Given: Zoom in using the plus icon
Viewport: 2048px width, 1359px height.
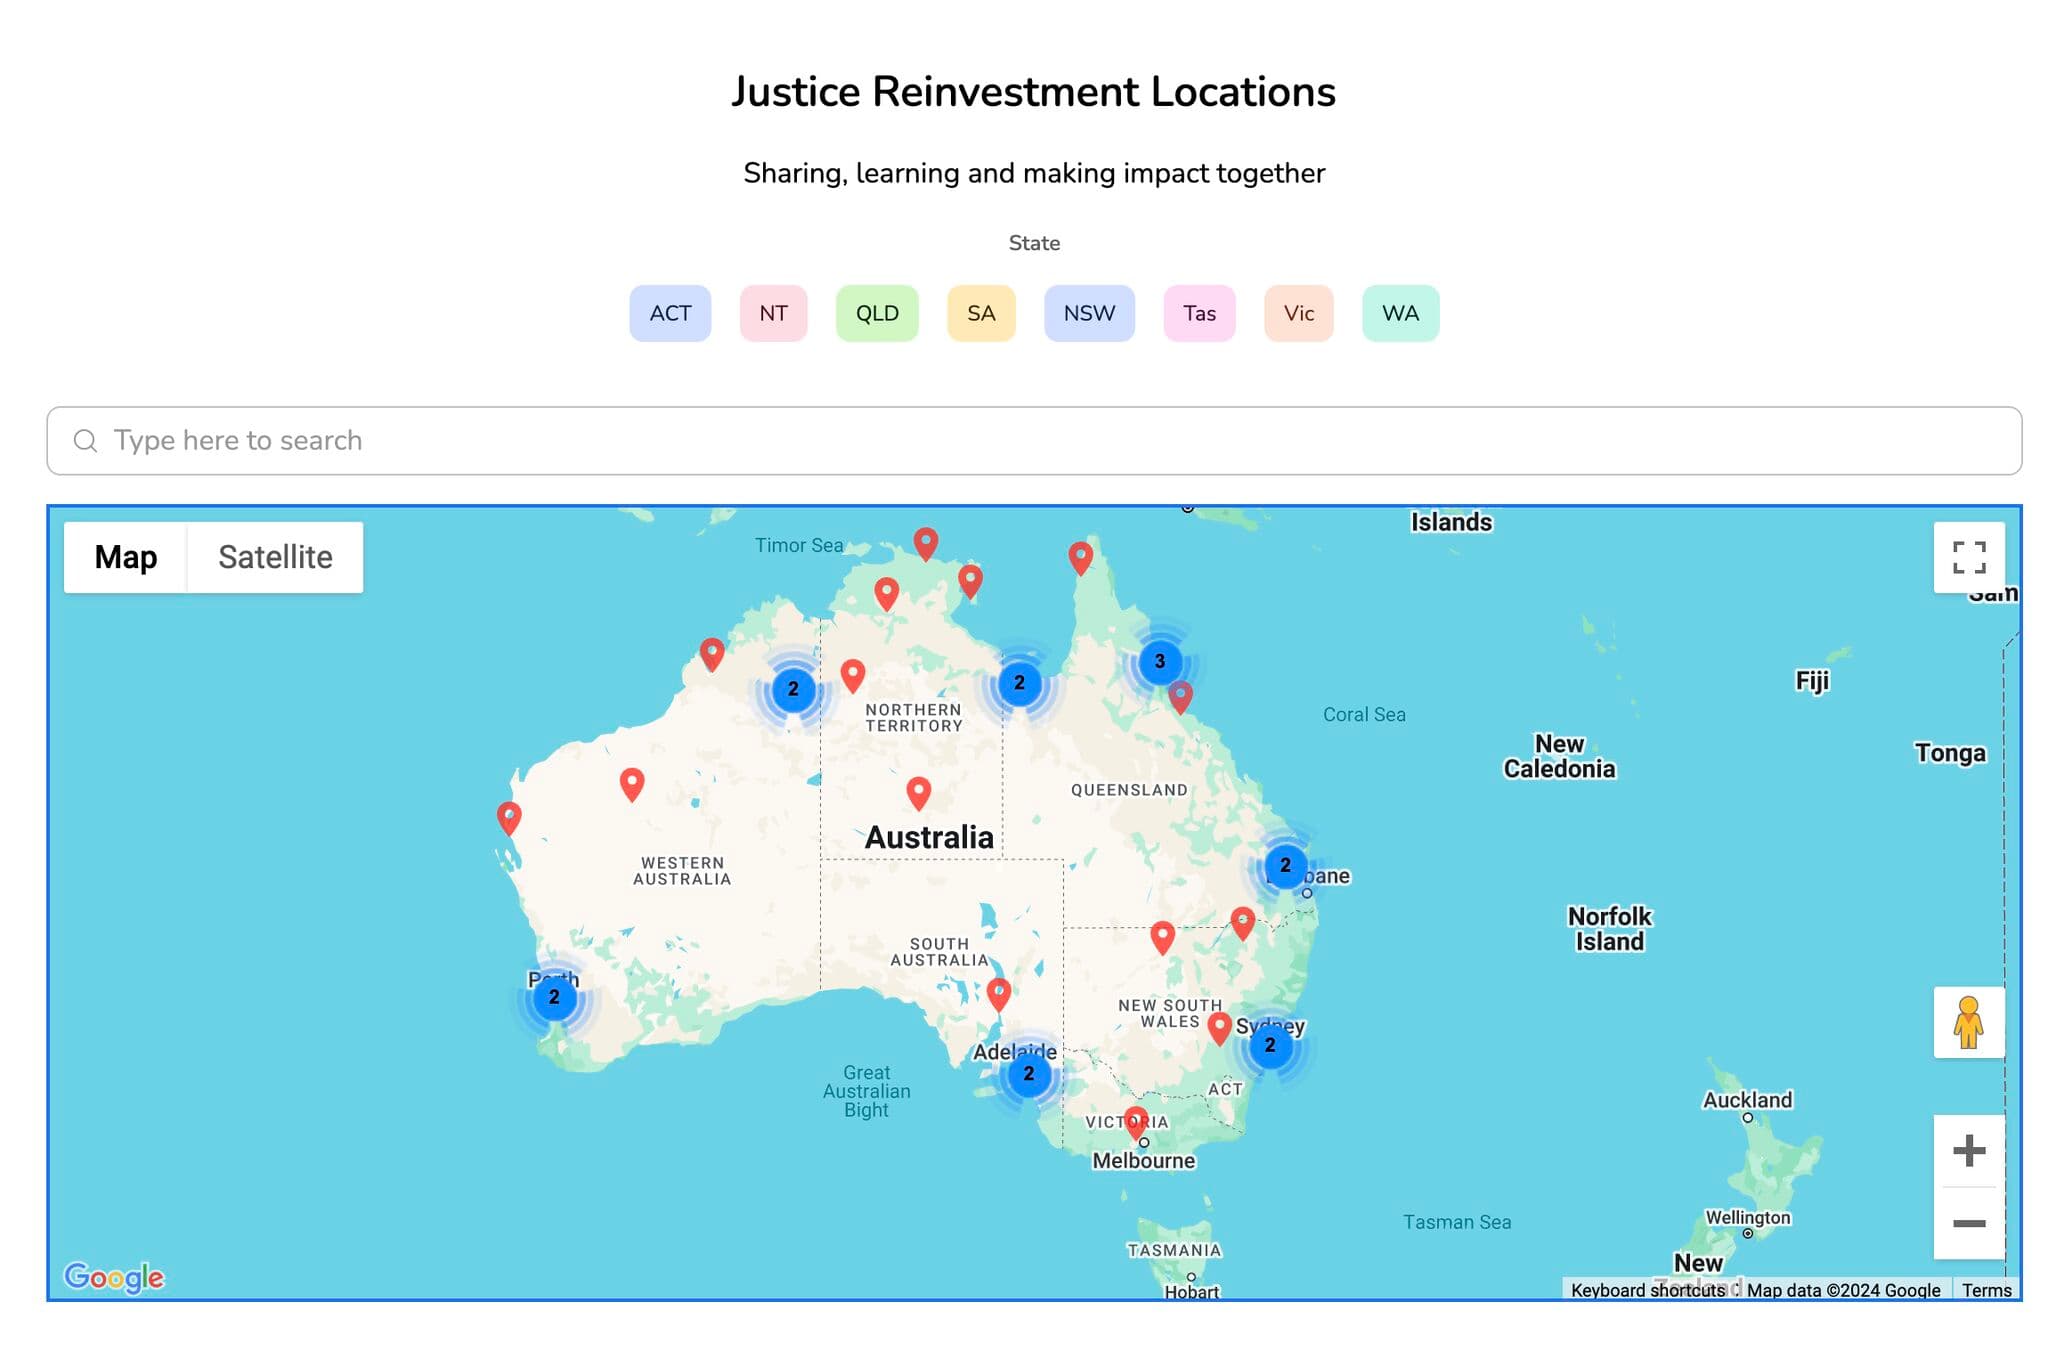Looking at the screenshot, I should pos(1968,1148).
